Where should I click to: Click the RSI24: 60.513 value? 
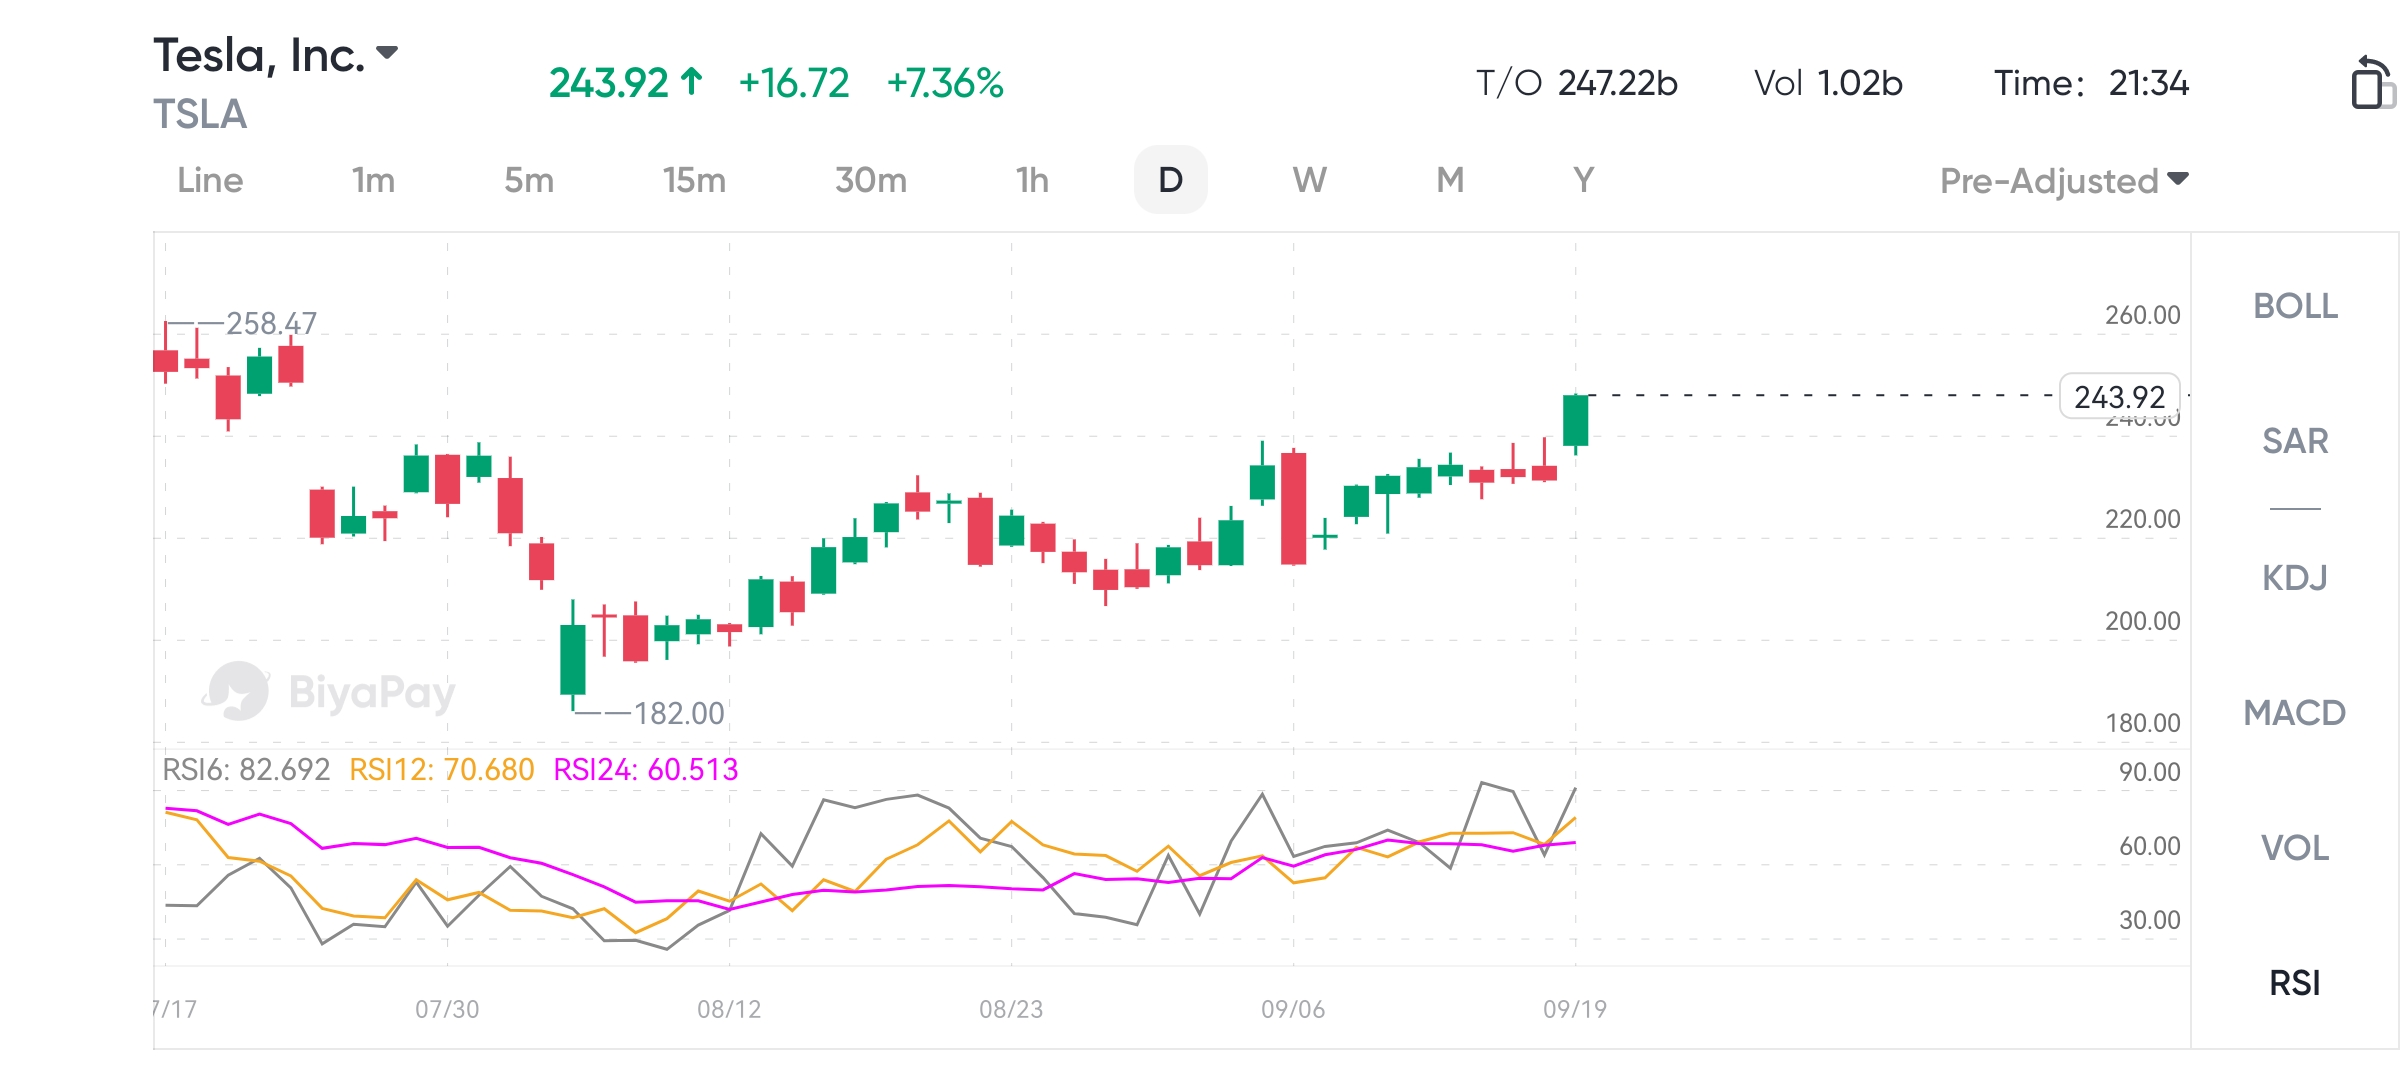coord(646,769)
